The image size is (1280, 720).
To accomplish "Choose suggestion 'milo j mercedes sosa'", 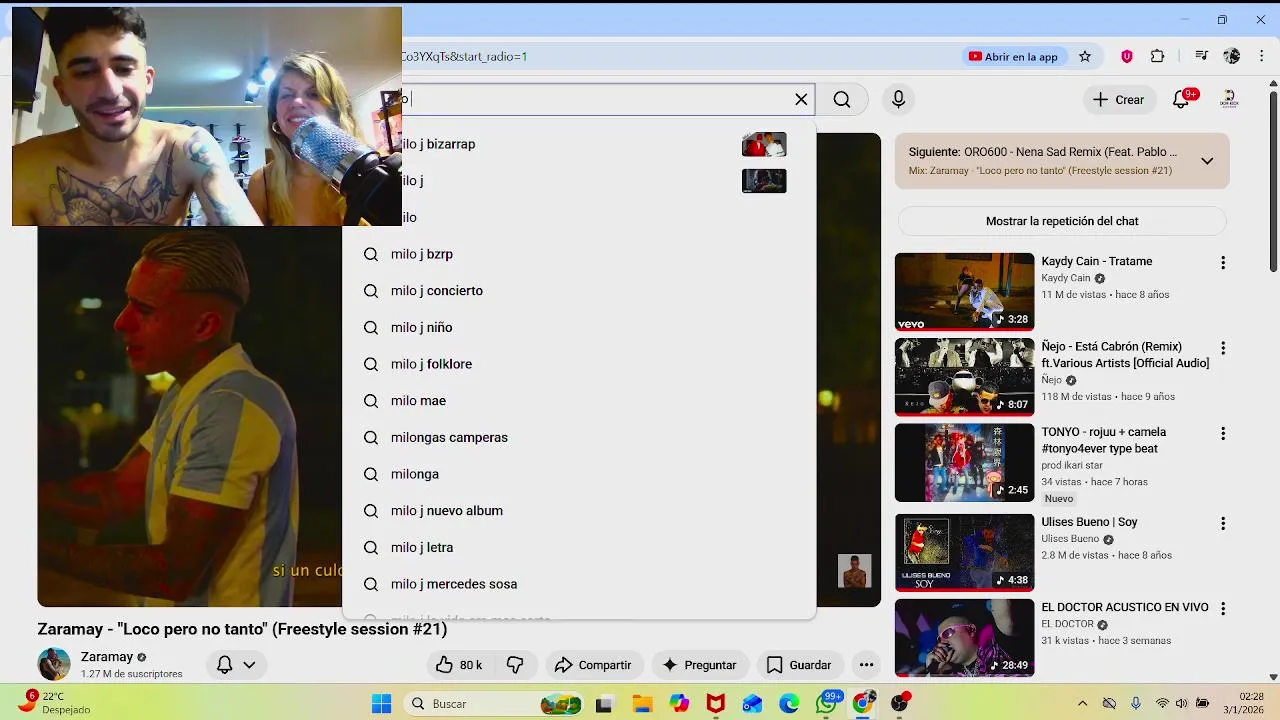I will (x=579, y=584).
